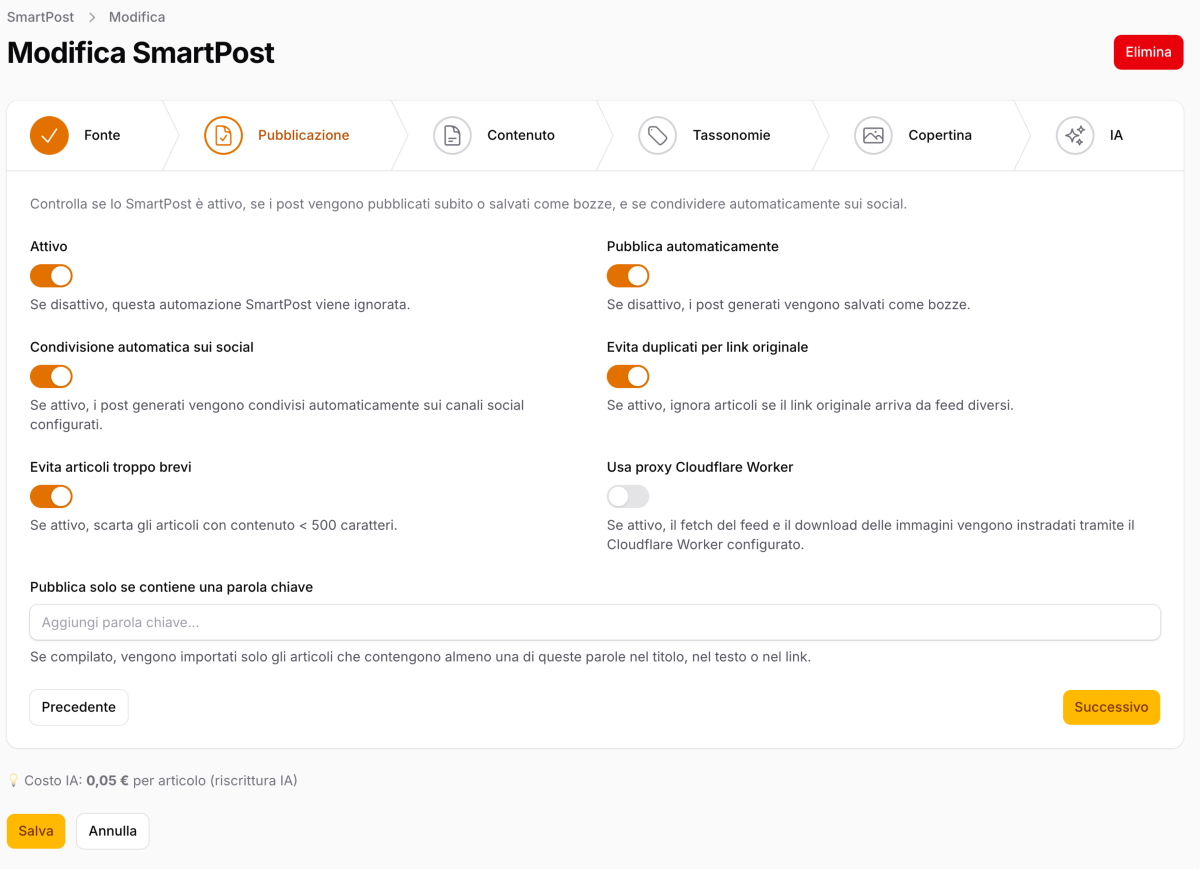Toggle Condivisione automatica sui social
The height and width of the screenshot is (869, 1200).
pos(51,377)
